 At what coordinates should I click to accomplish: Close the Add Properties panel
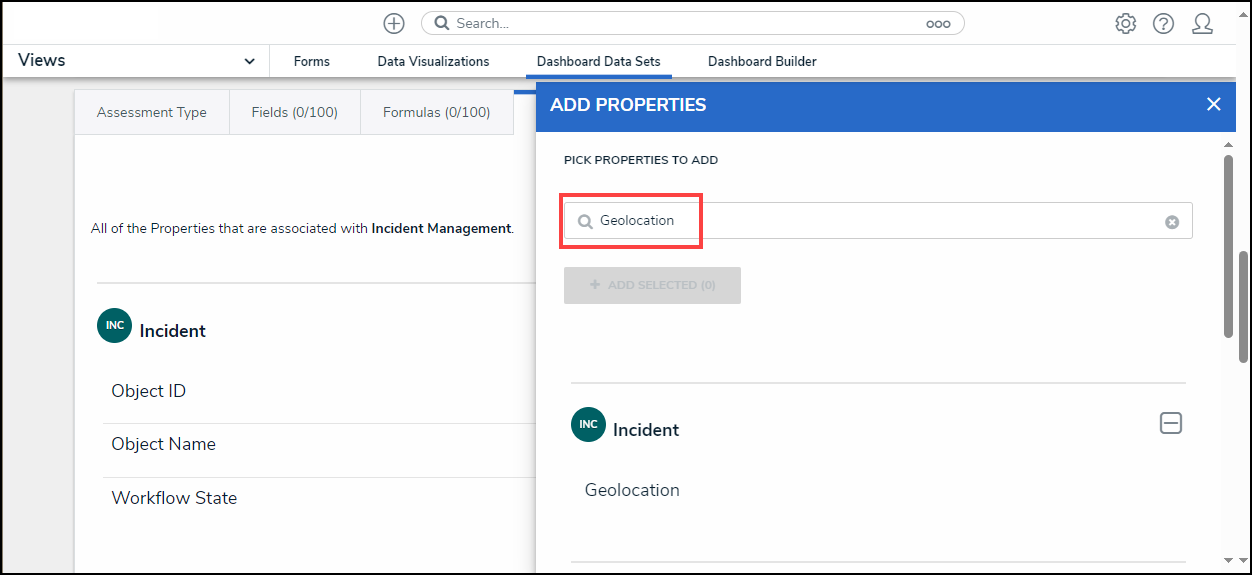1213,104
